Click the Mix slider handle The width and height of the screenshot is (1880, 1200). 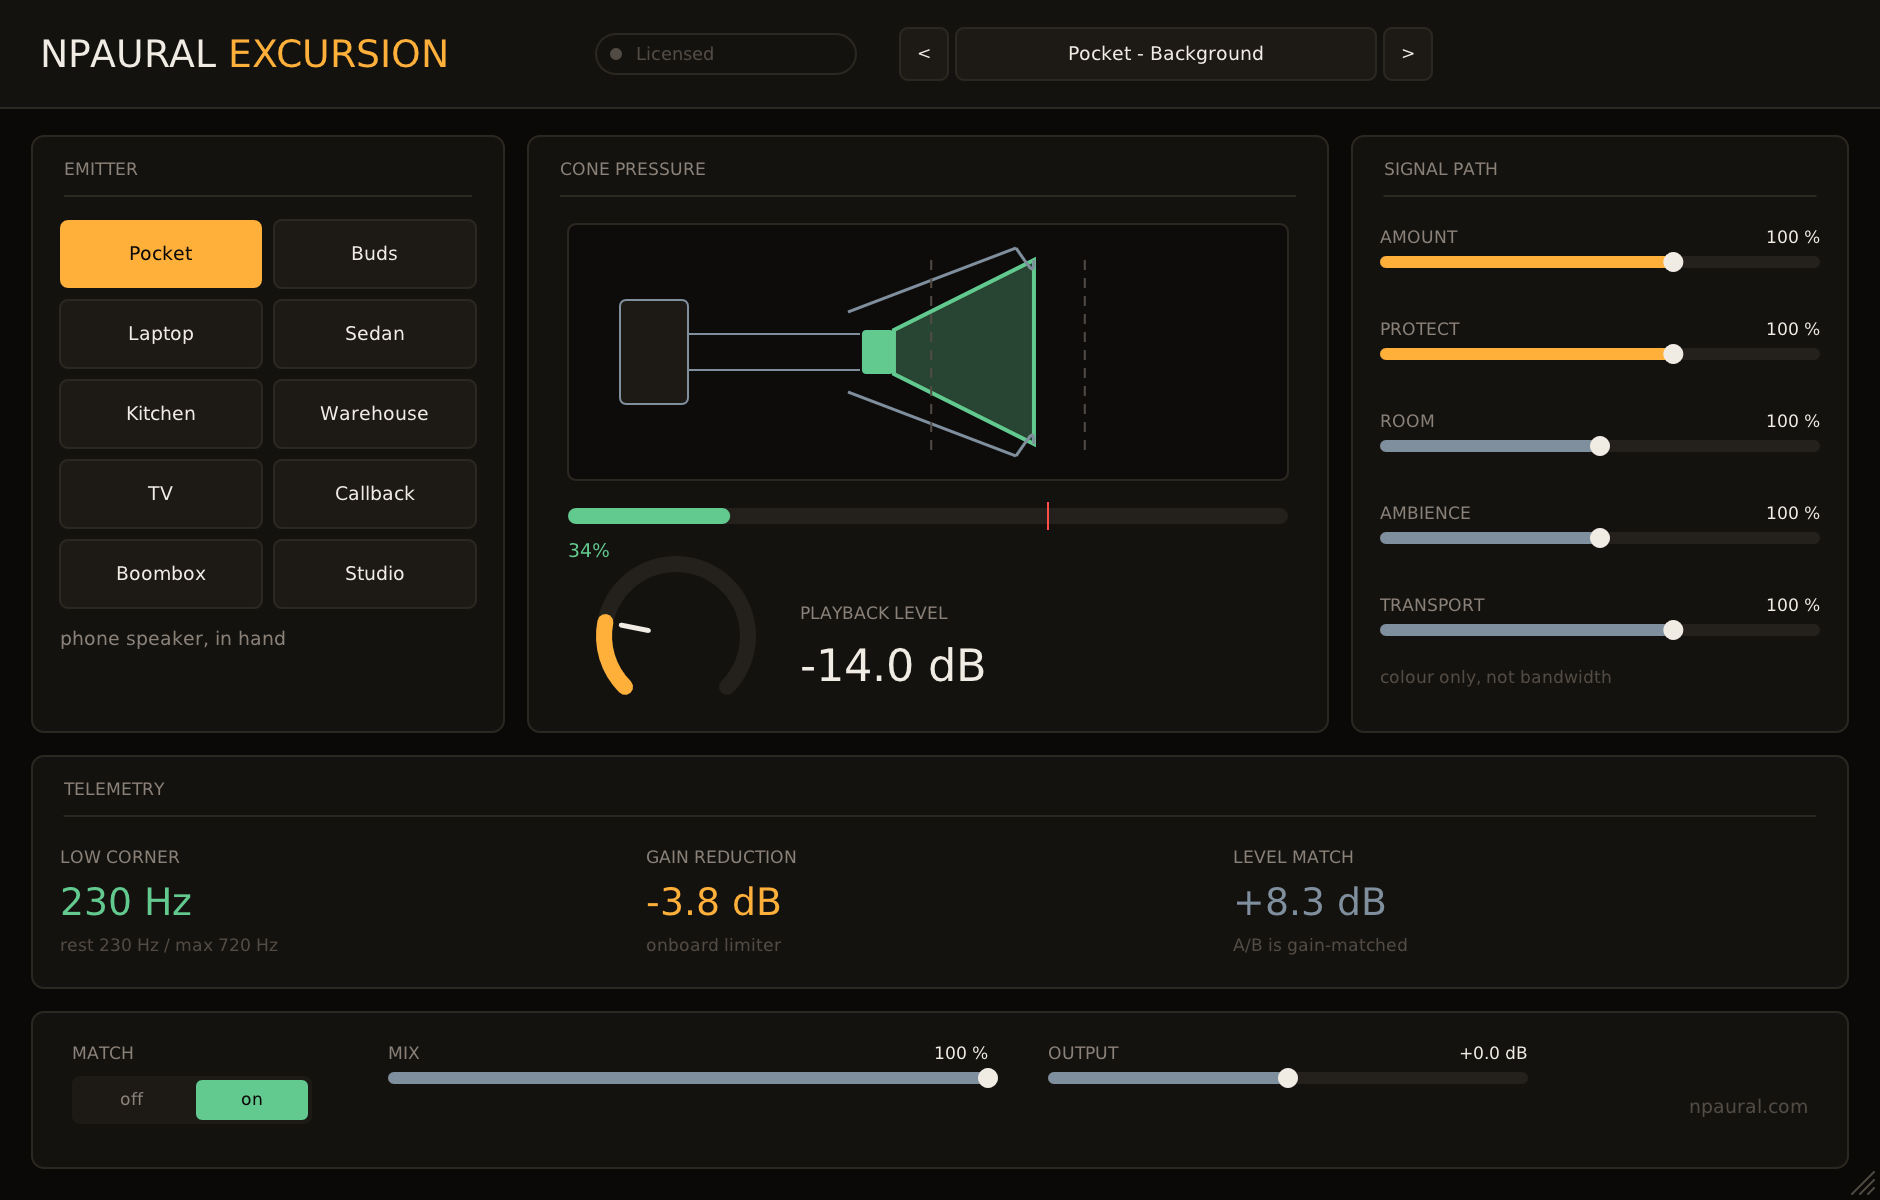[x=988, y=1078]
